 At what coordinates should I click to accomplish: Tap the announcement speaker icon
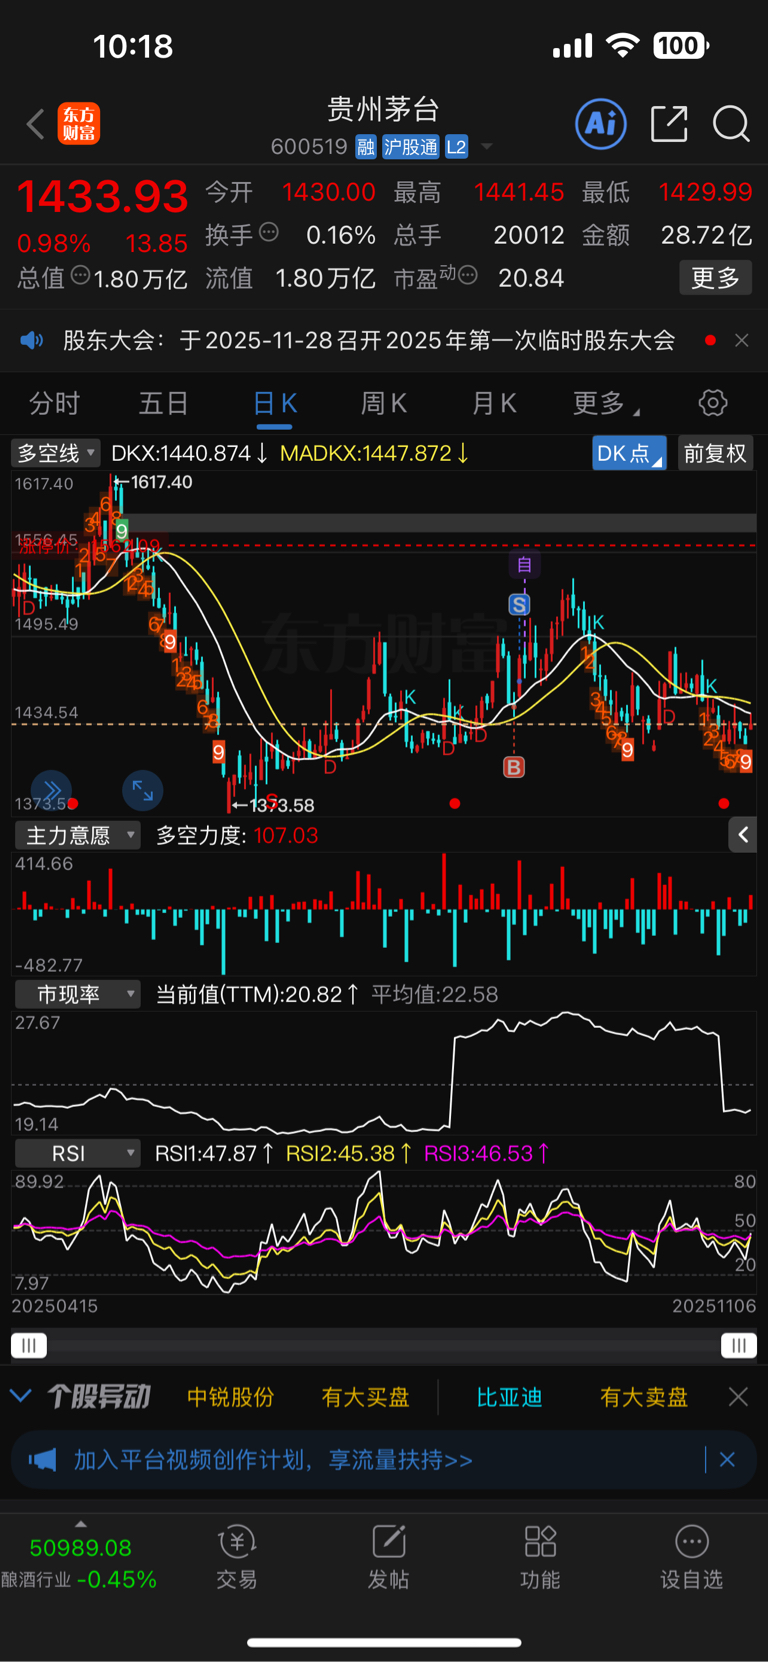[x=32, y=340]
